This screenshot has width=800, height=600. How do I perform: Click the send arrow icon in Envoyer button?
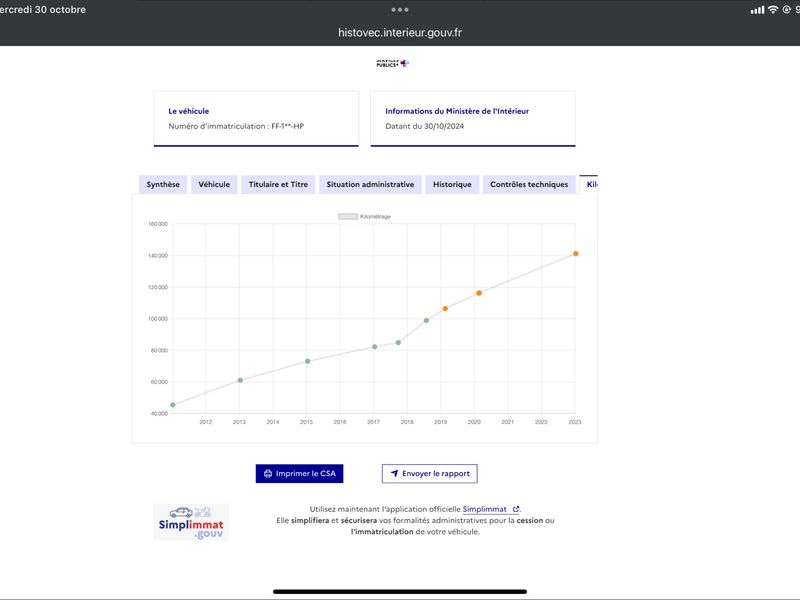(x=394, y=473)
